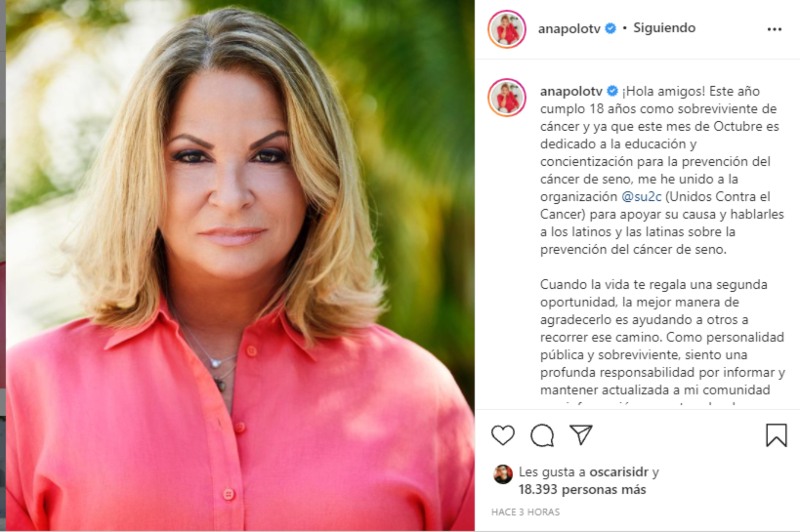View the 18.393 personas más likes list
The width and height of the screenshot is (800, 532).
tap(582, 490)
